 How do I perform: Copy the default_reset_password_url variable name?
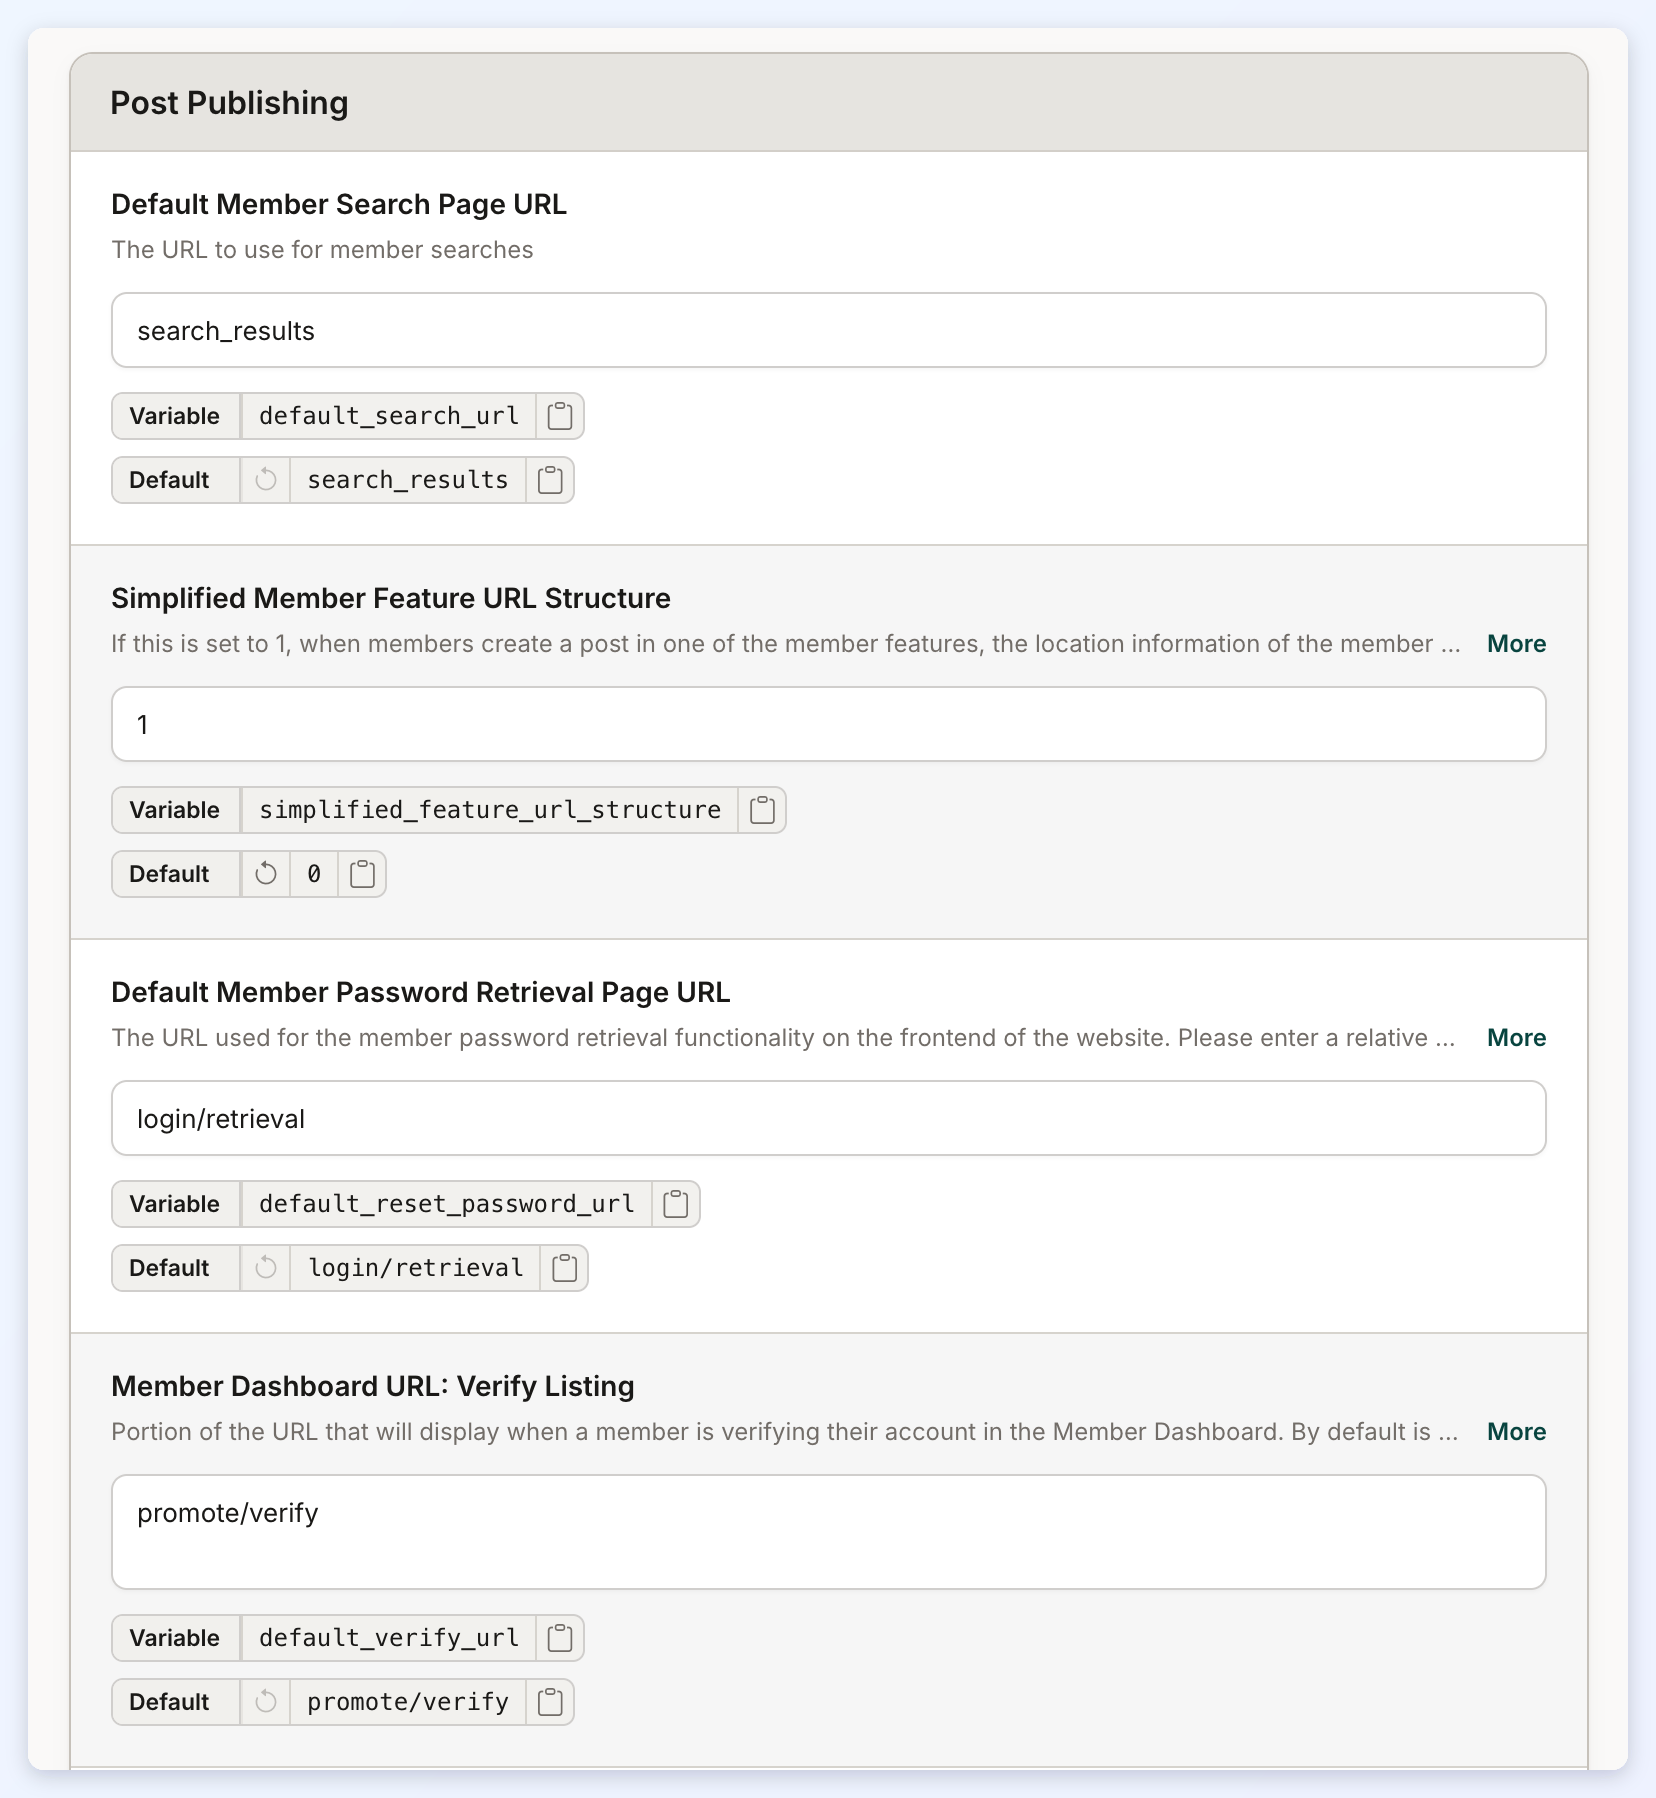(x=676, y=1204)
